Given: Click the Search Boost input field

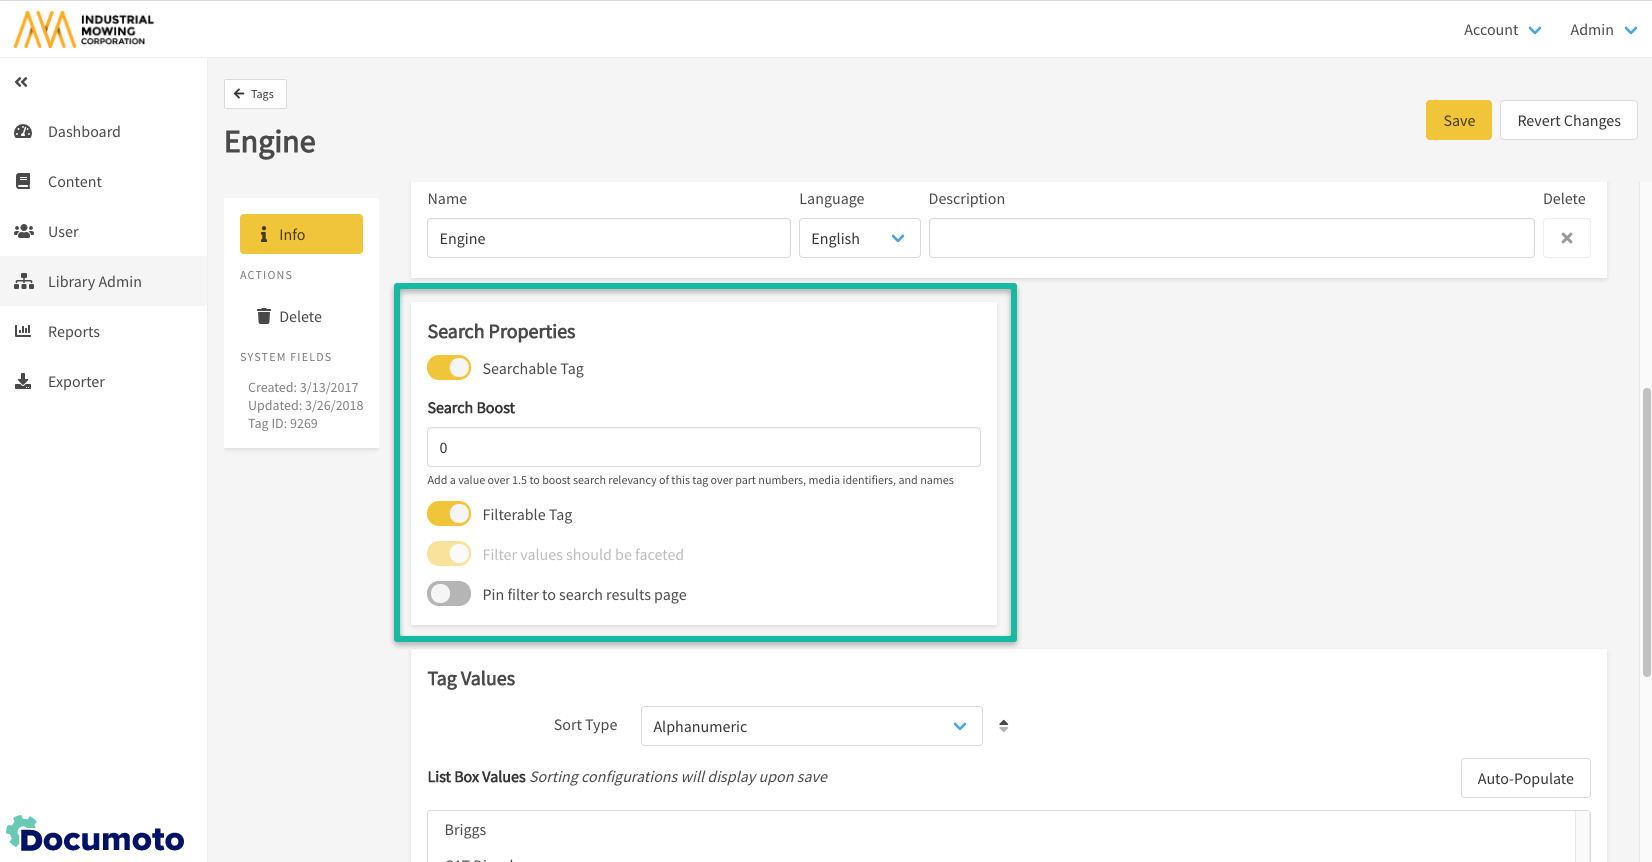Looking at the screenshot, I should [x=703, y=447].
